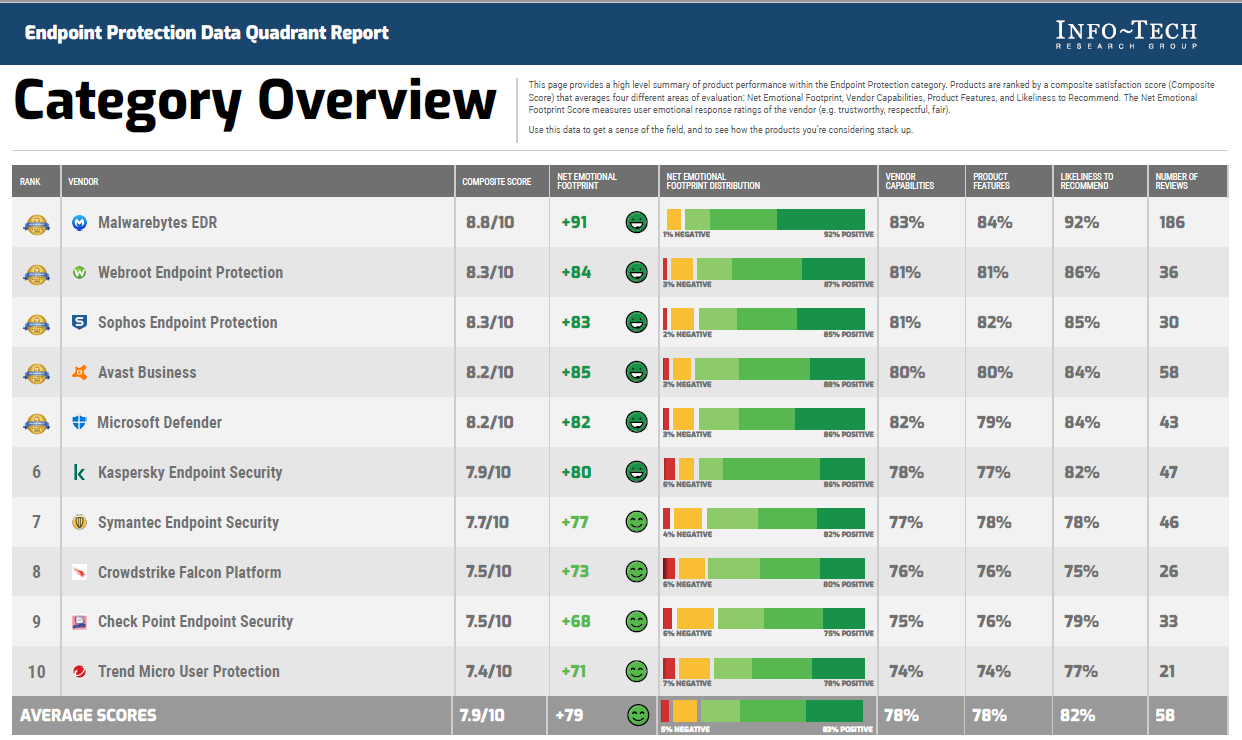This screenshot has height=740, width=1242.
Task: Click the Webroot Endpoint Protection logo icon
Action: (x=80, y=272)
